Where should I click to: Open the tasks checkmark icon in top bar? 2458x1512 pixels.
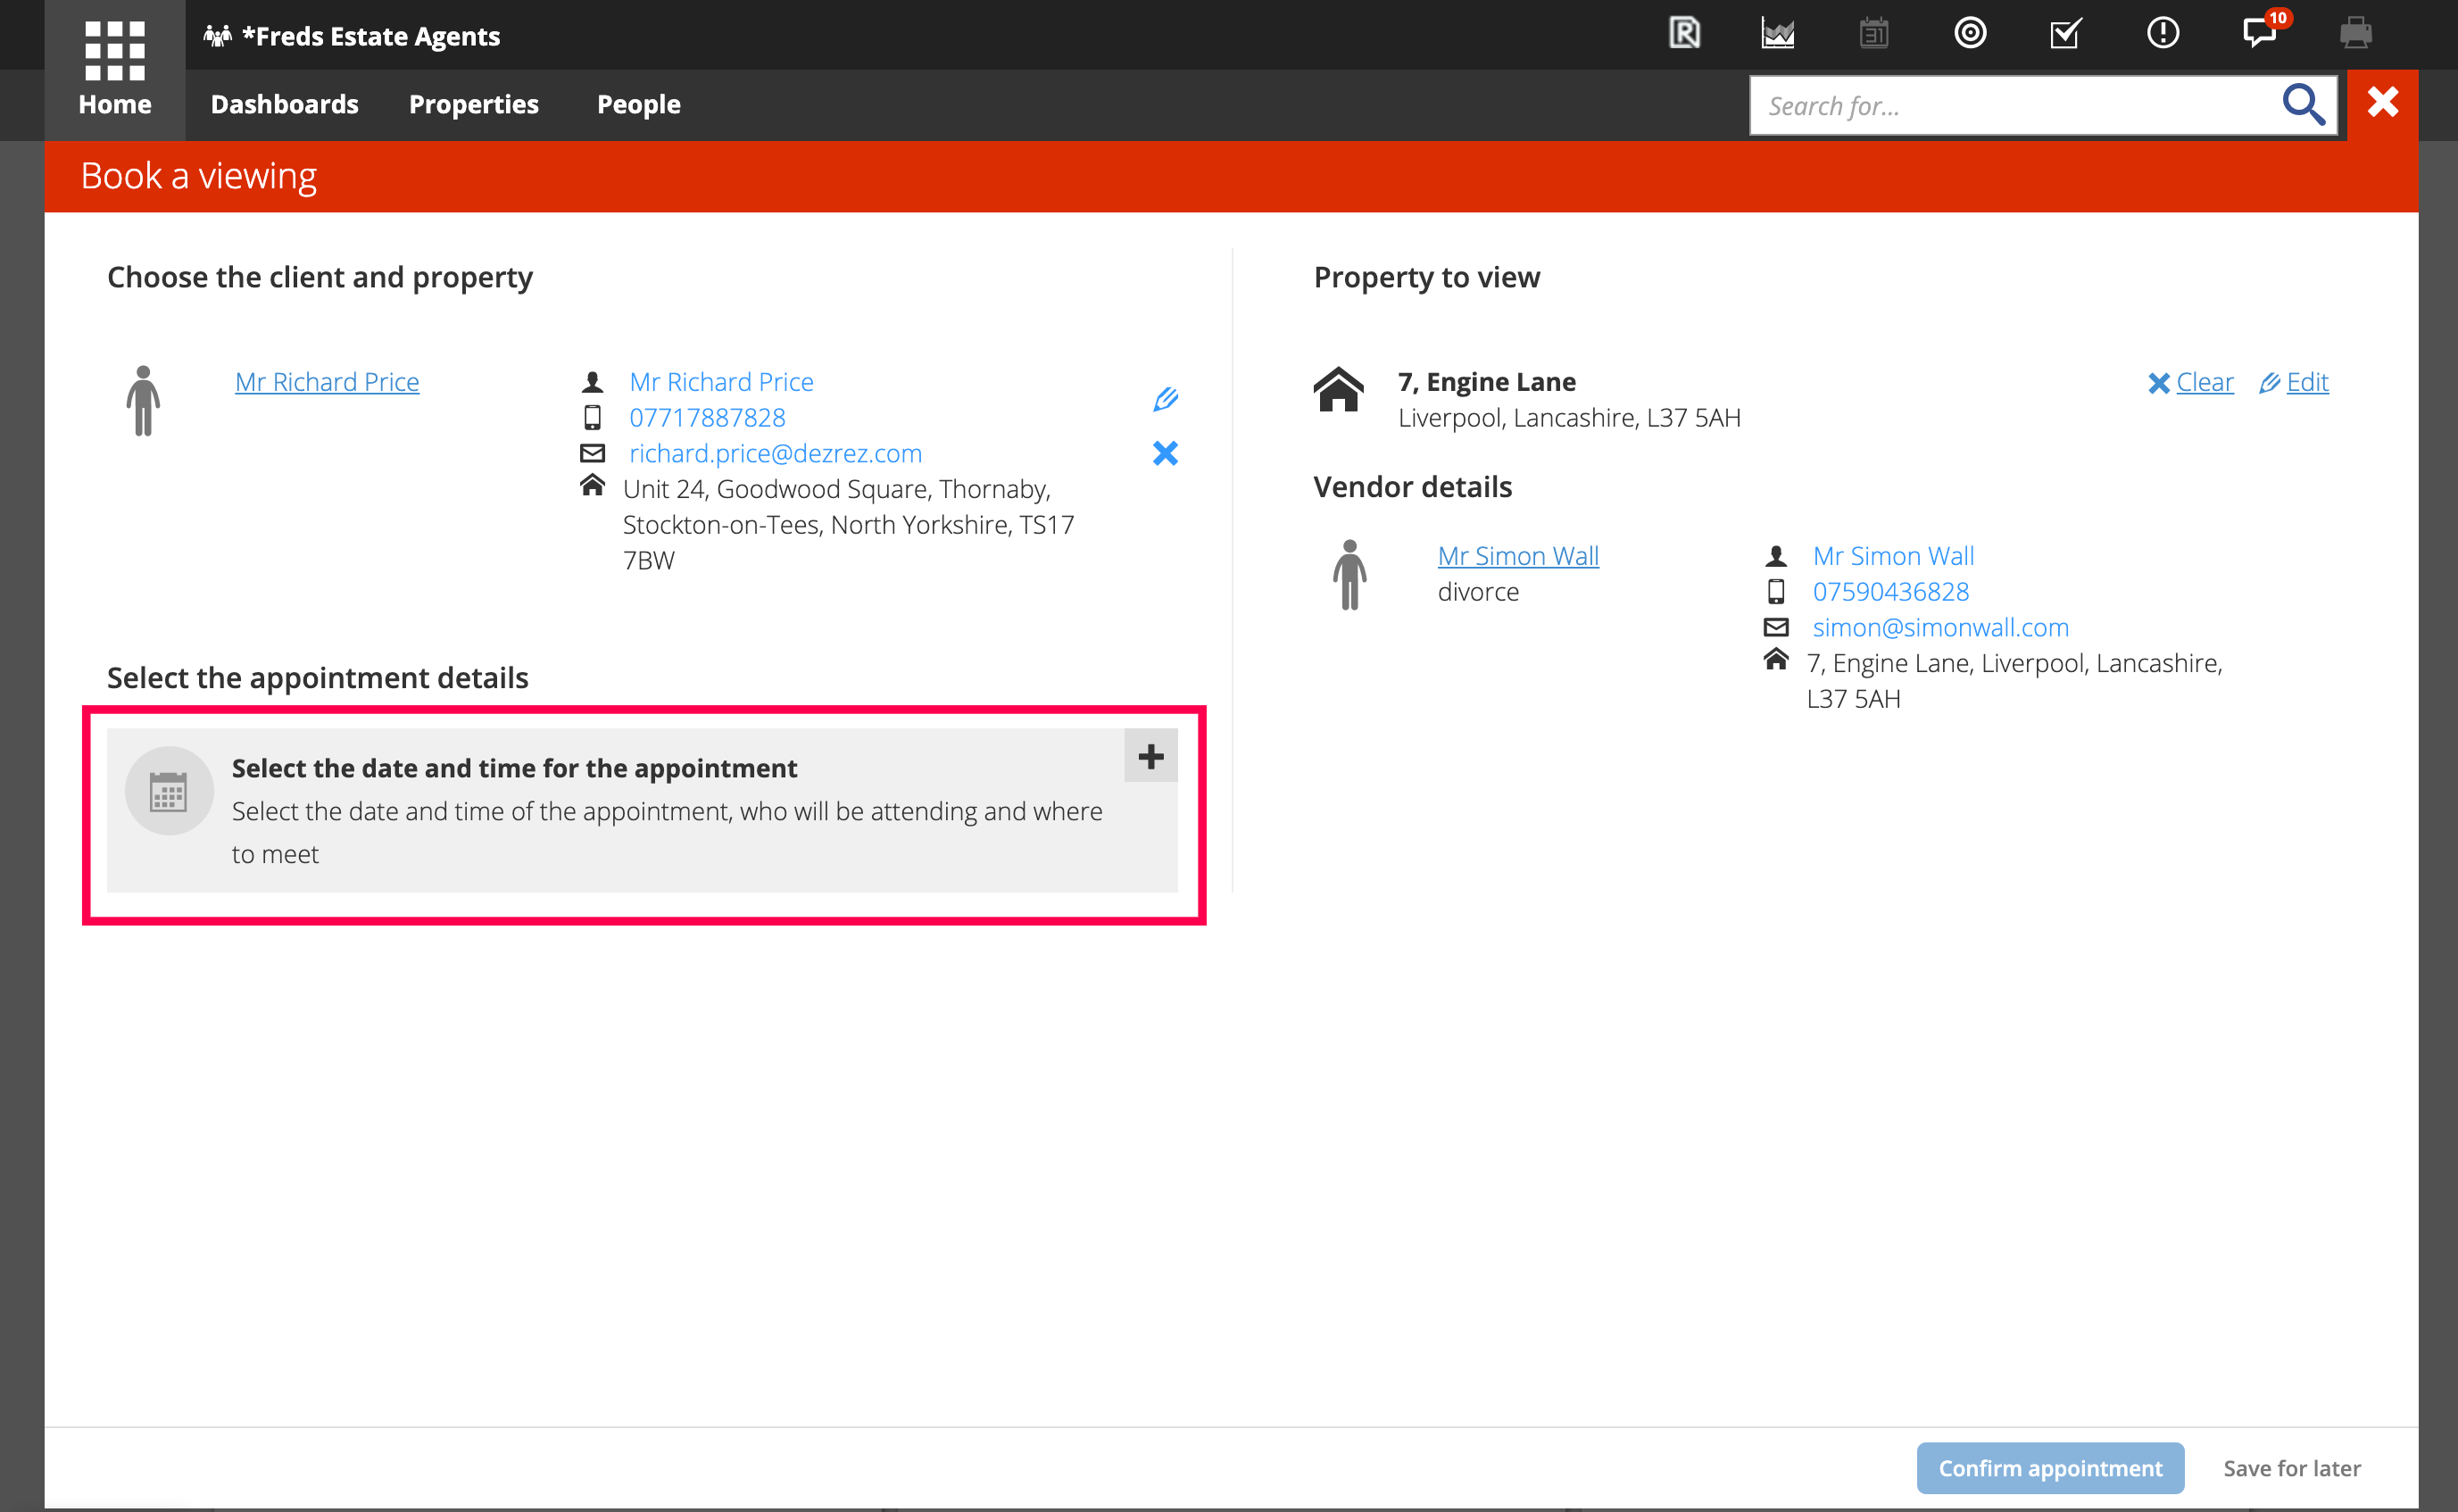coord(2066,33)
